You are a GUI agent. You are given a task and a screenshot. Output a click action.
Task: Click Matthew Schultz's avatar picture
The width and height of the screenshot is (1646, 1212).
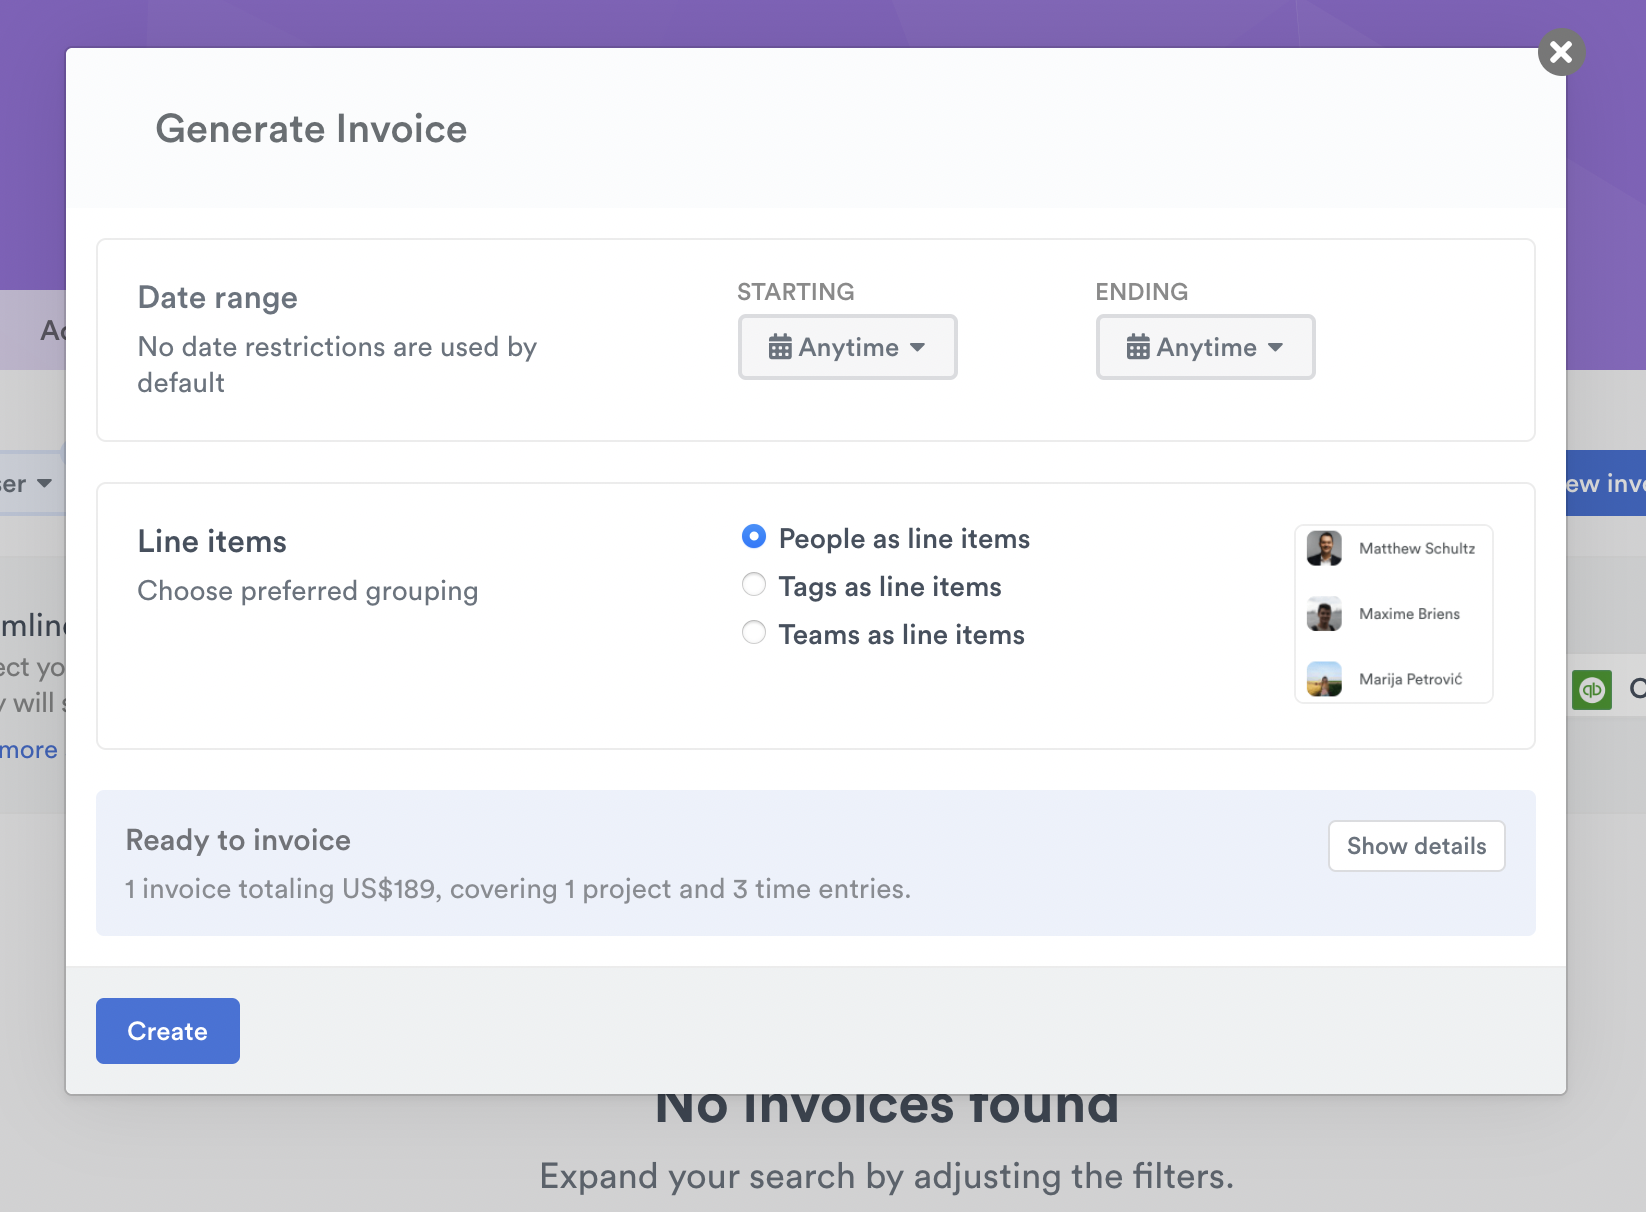click(x=1324, y=548)
